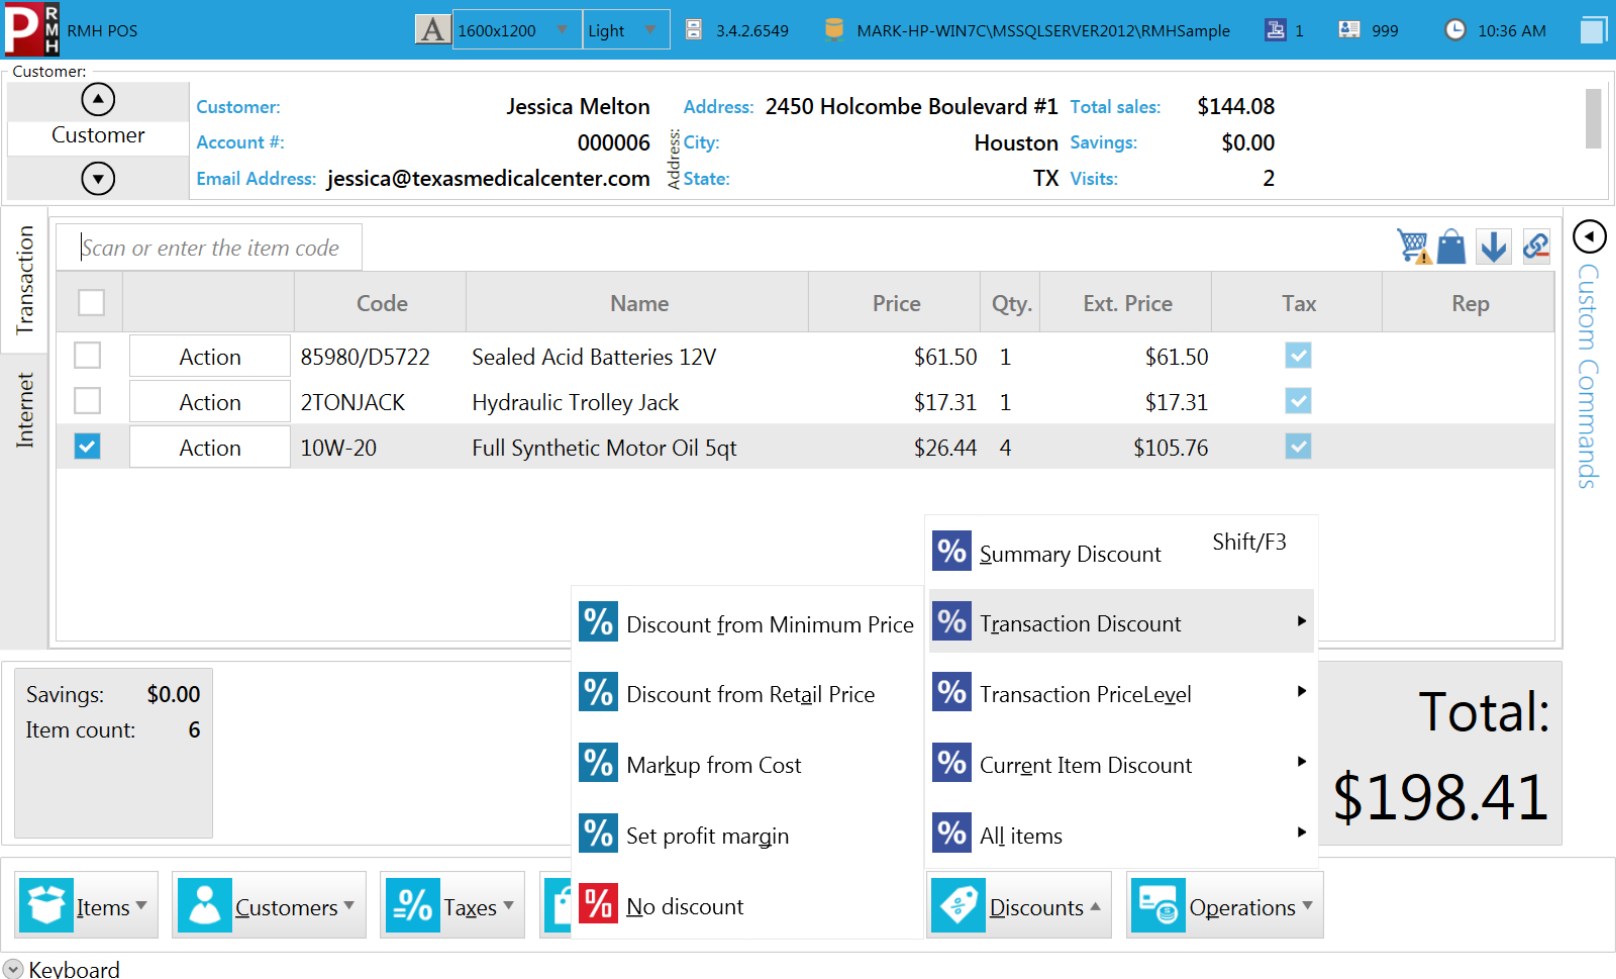Click the customer up arrow circle
Image resolution: width=1616 pixels, height=979 pixels.
[98, 99]
